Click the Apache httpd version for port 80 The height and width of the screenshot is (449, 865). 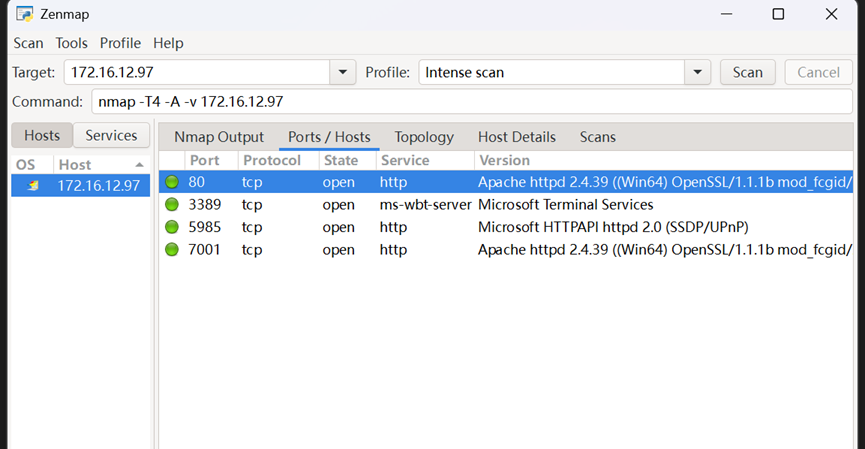[x=665, y=182]
